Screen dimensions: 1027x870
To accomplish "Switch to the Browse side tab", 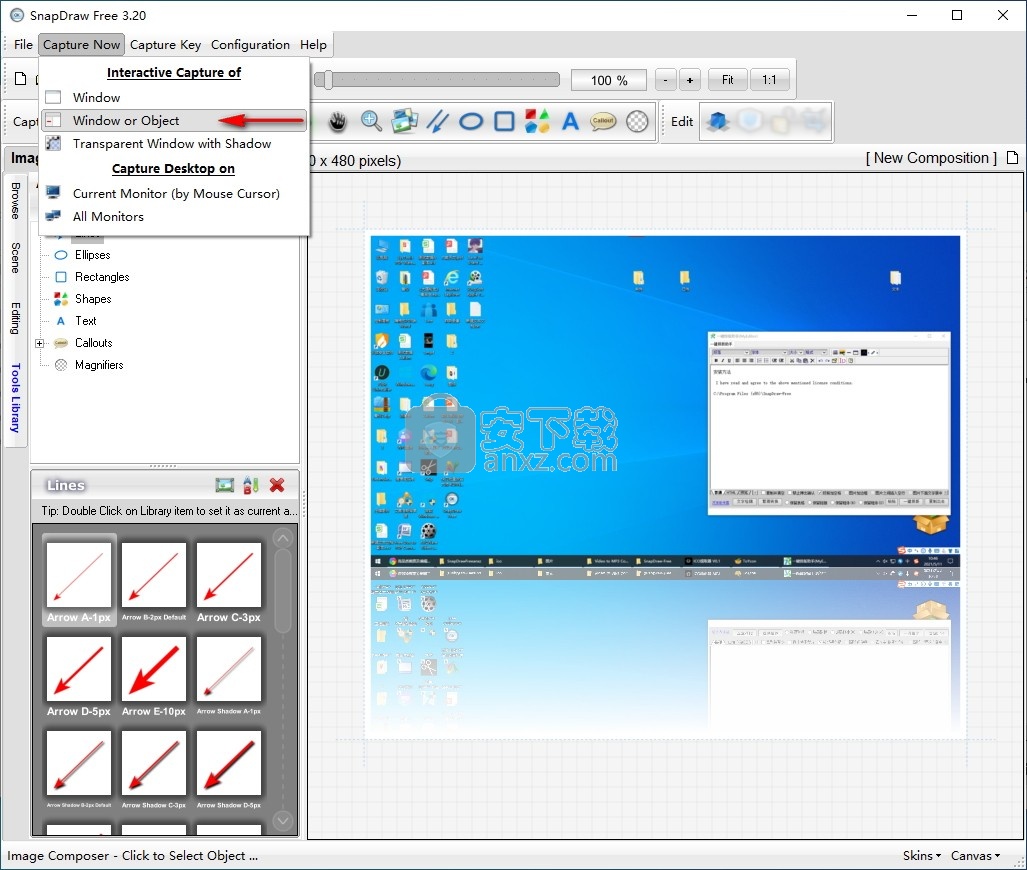I will coord(16,200).
